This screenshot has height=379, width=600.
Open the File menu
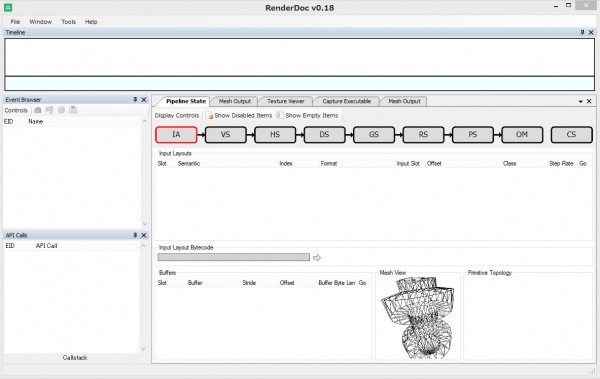(15, 22)
